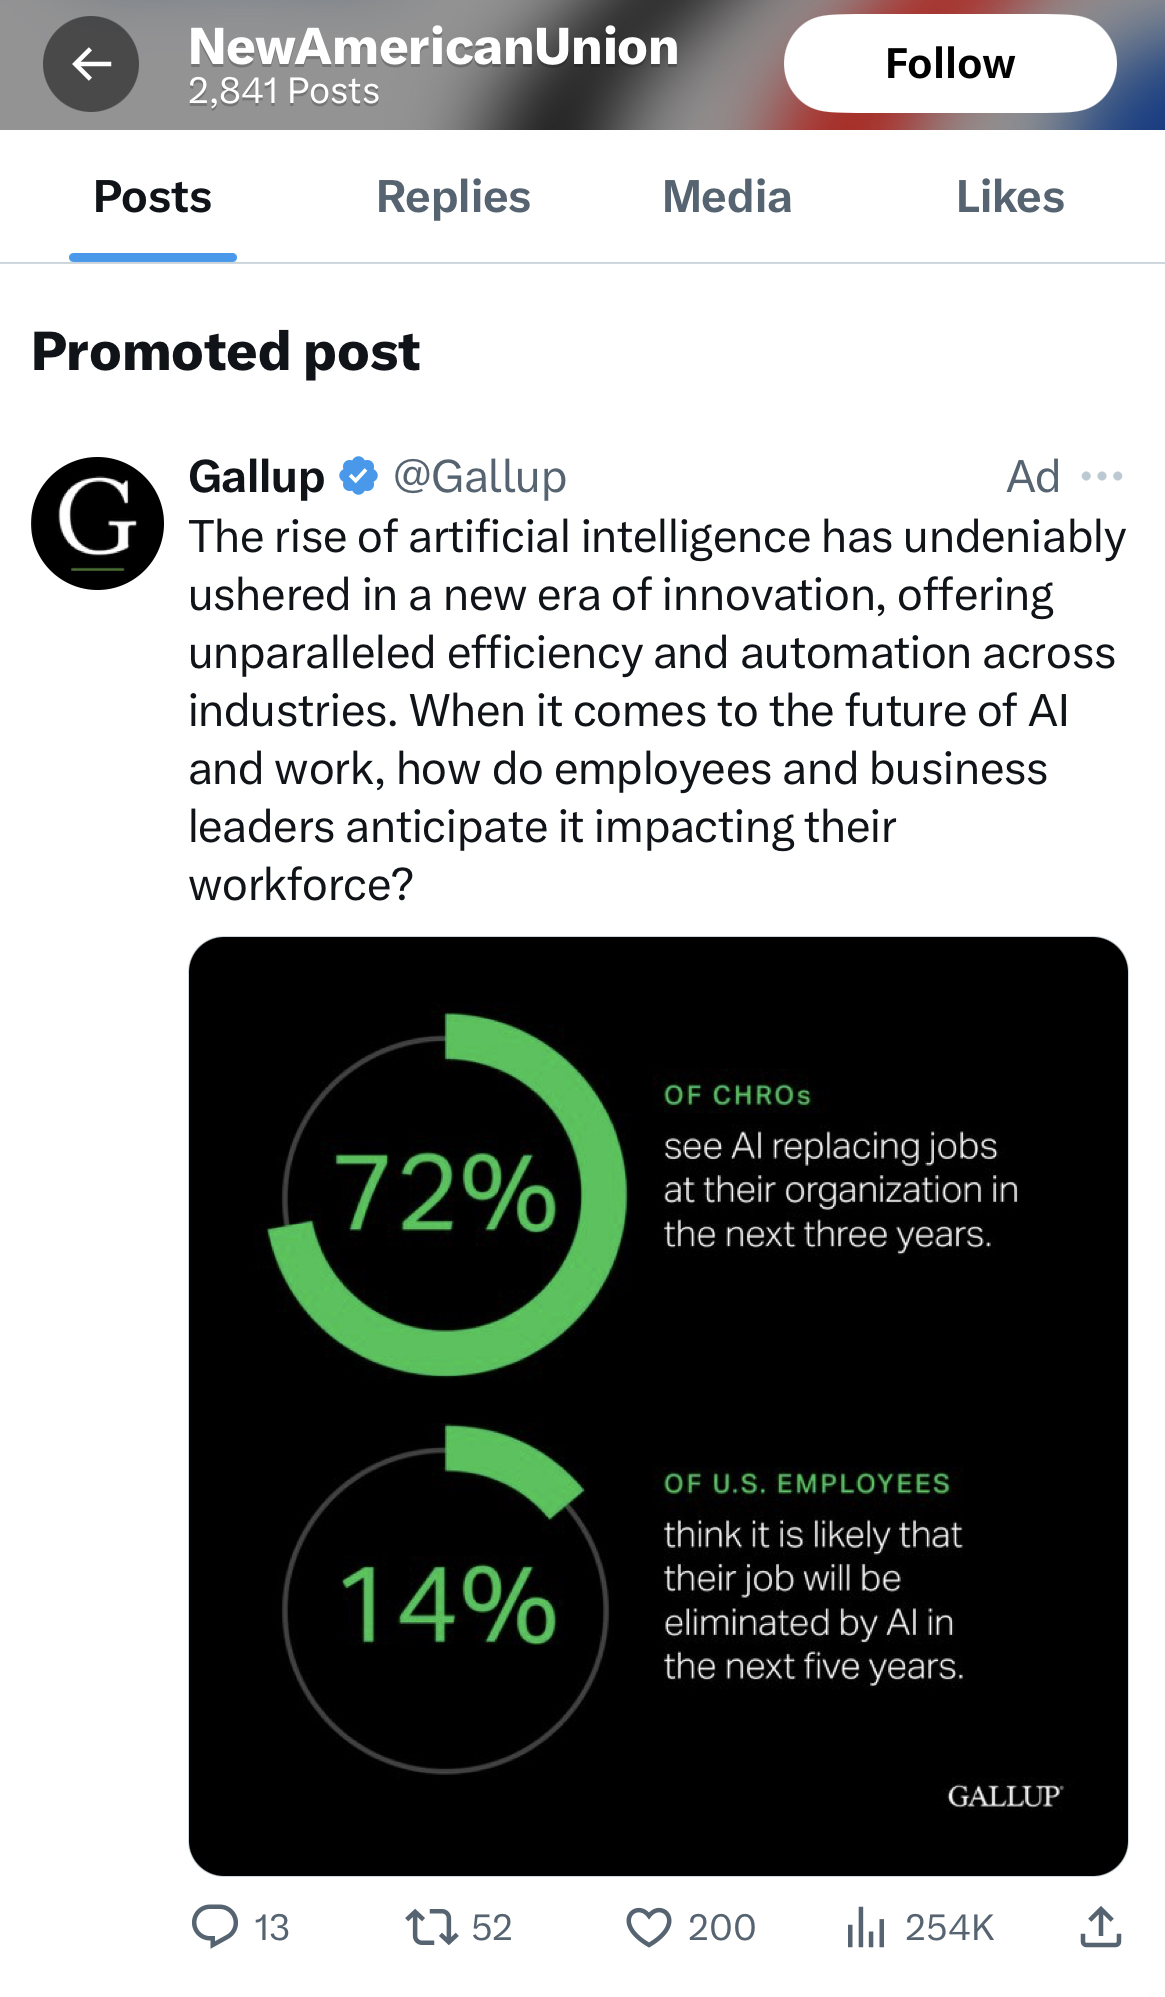Tap the back arrow button
Viewport: 1165px width, 1997px height.
click(x=91, y=64)
